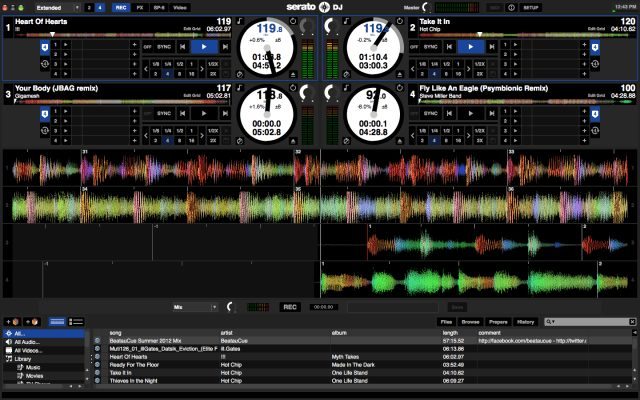This screenshot has height=400, width=640.
Task: Toggle keylock note icon on deck 1
Action: [x=240, y=20]
